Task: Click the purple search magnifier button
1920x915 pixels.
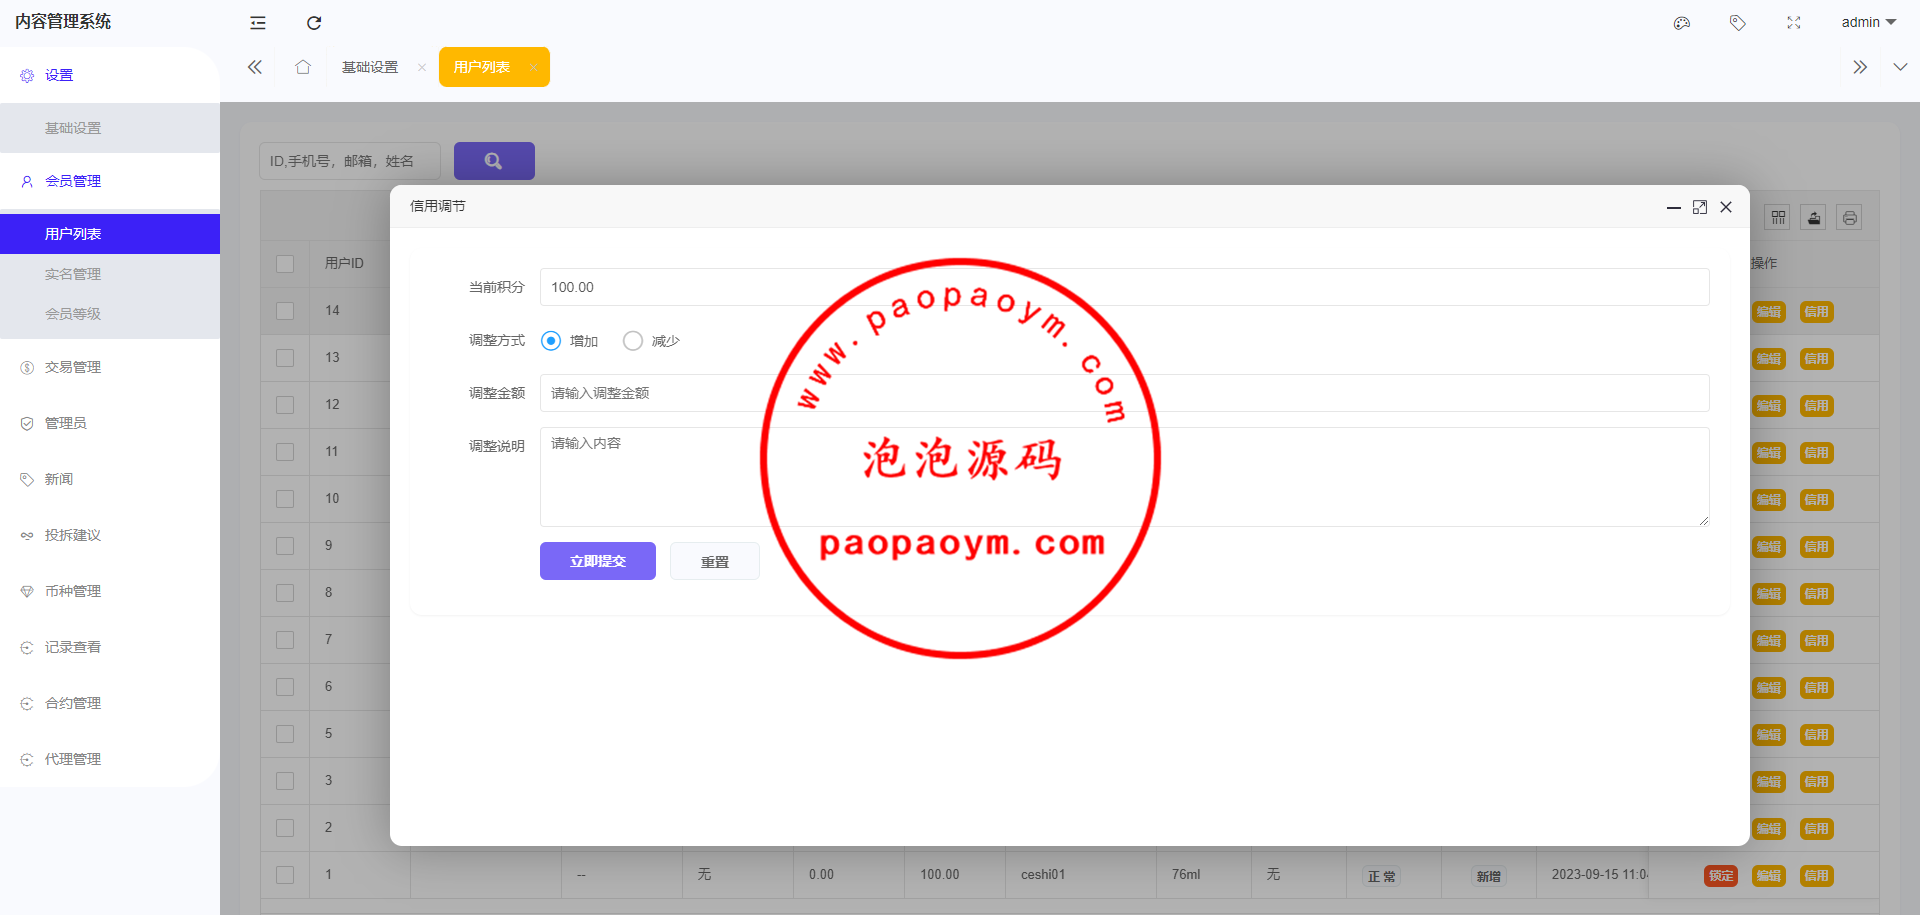Action: click(494, 161)
